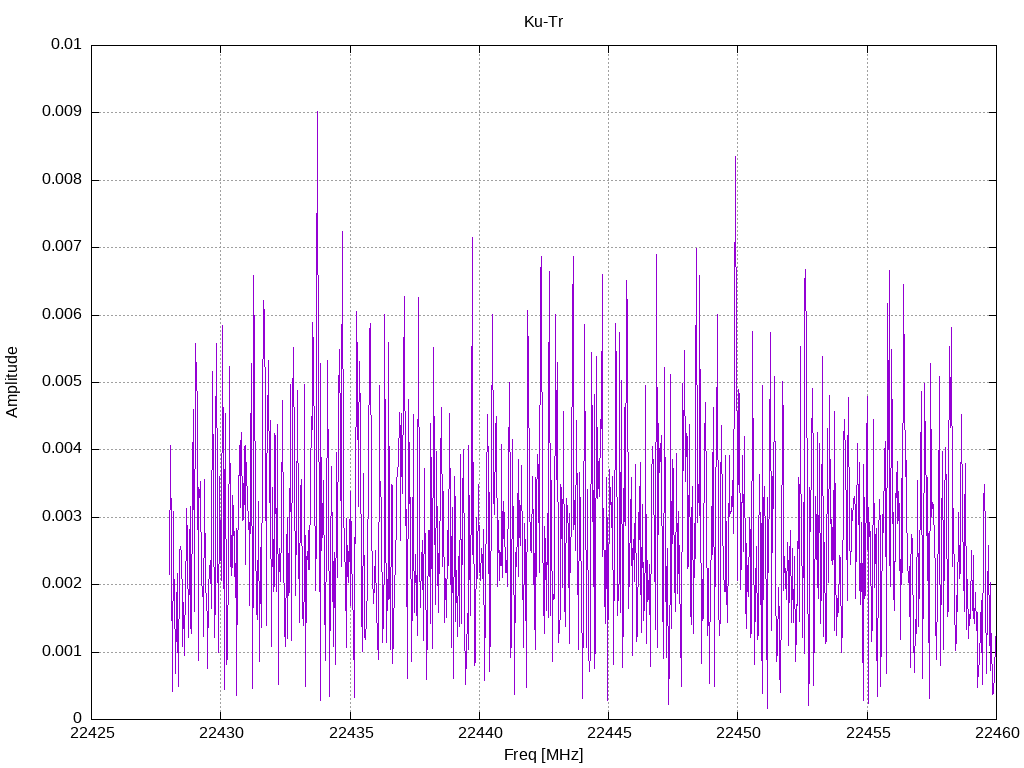This screenshot has height=768, width=1024.
Task: Click the x-axis tick label 22430
Action: (x=221, y=733)
